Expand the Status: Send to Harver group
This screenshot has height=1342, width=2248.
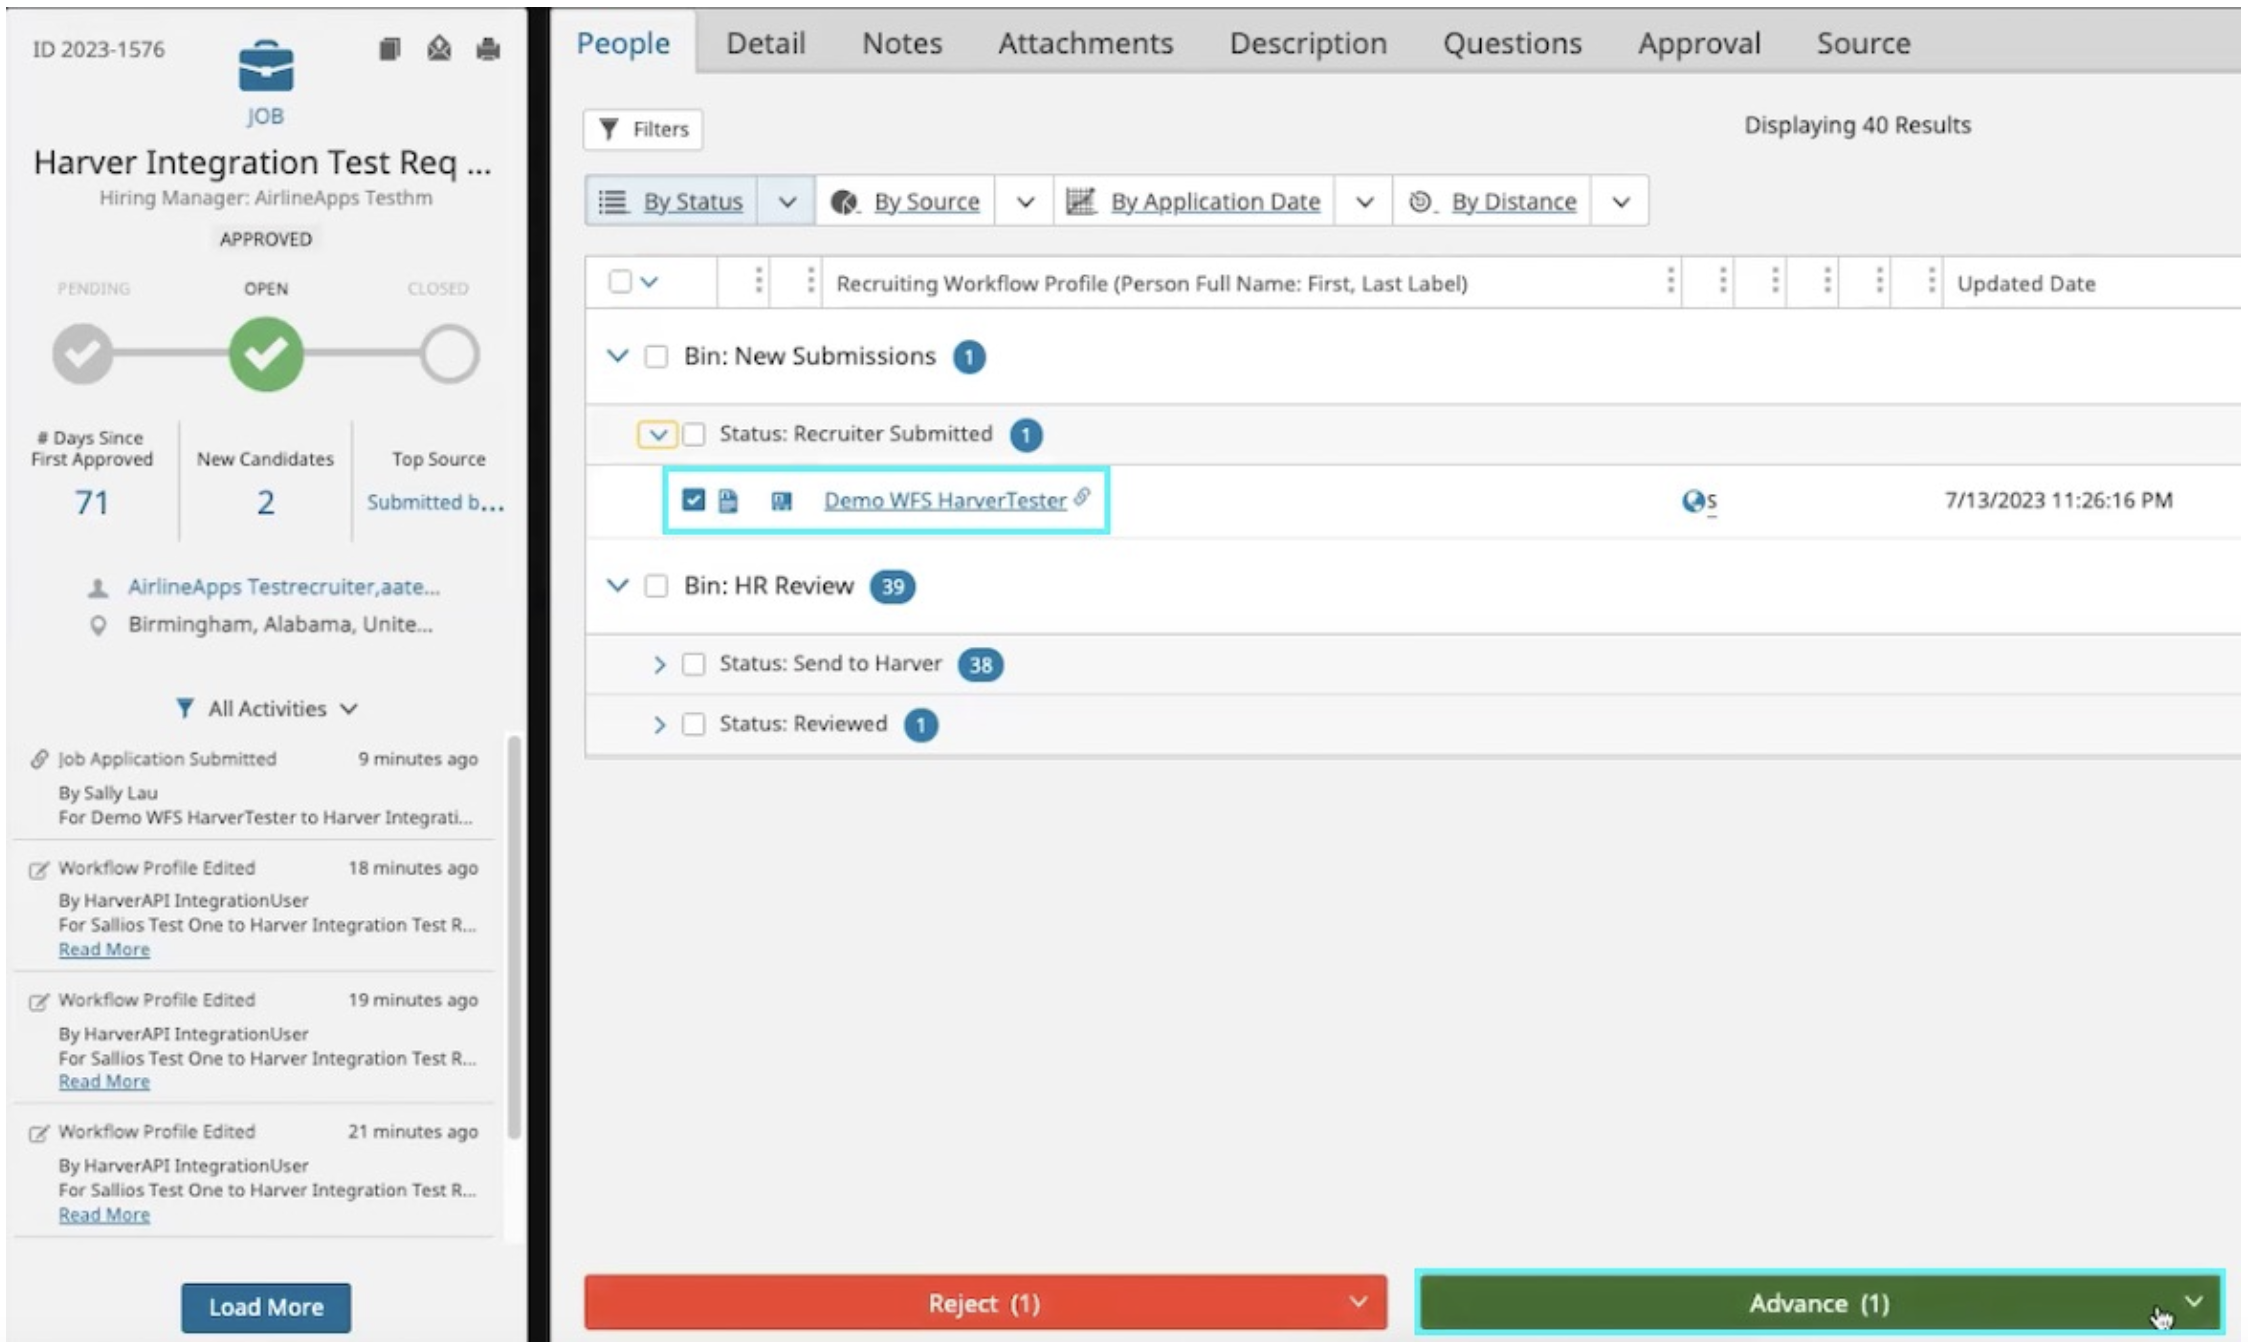coord(660,663)
